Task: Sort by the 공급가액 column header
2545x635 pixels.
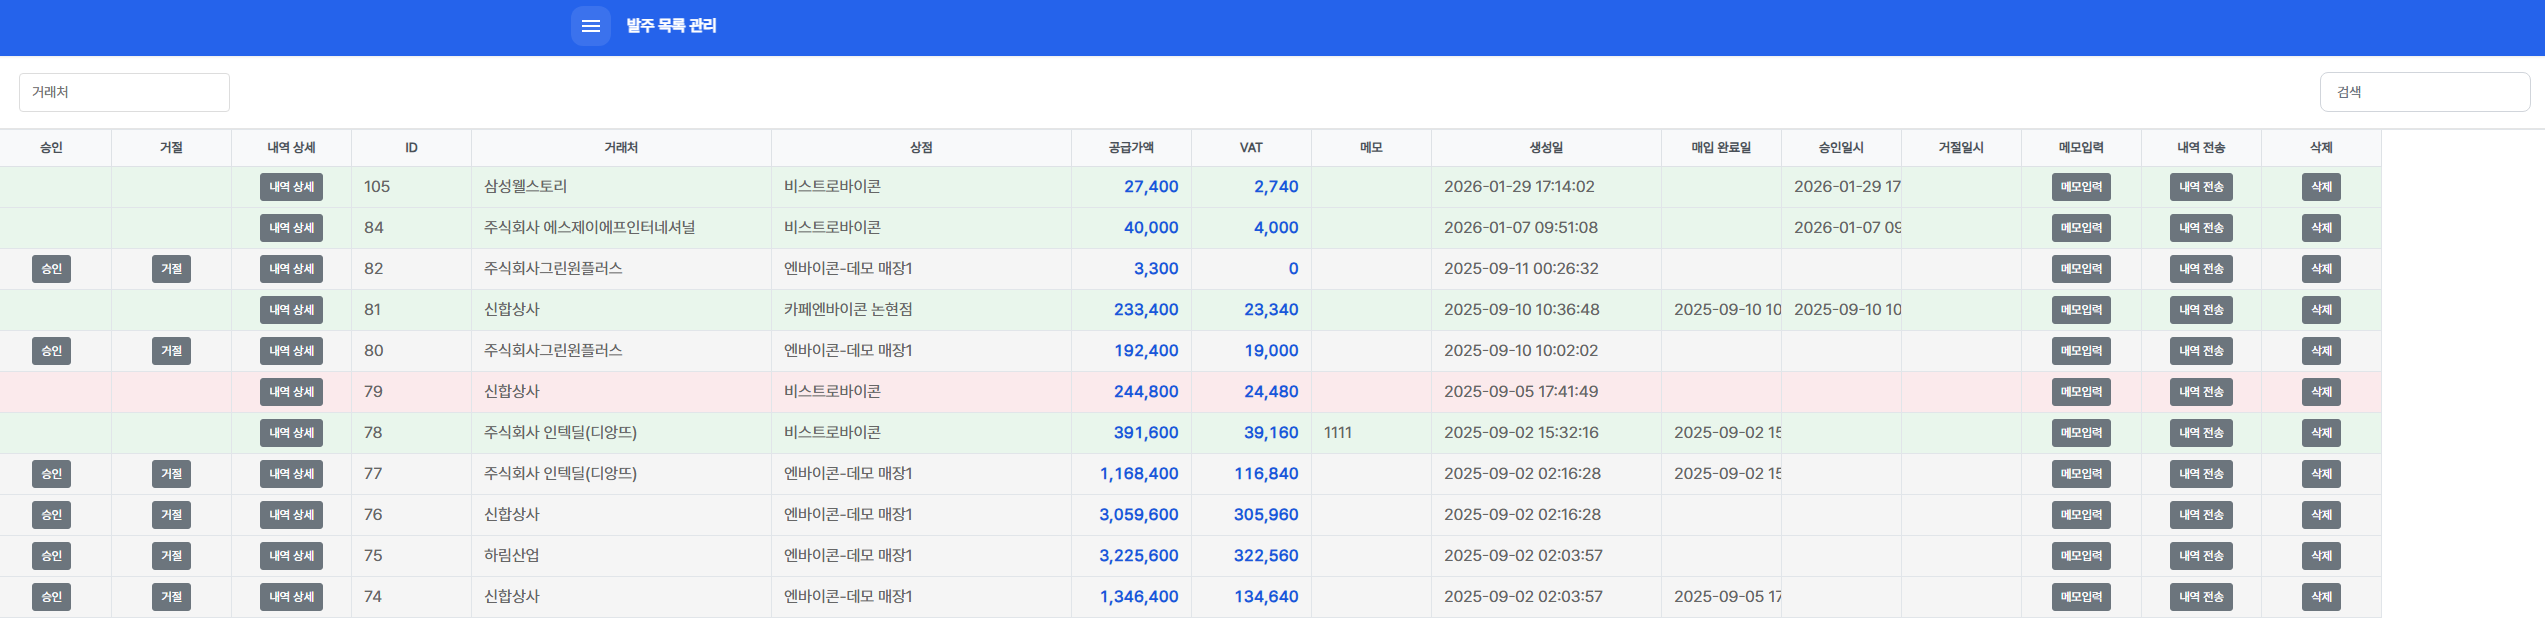Action: tap(1130, 148)
